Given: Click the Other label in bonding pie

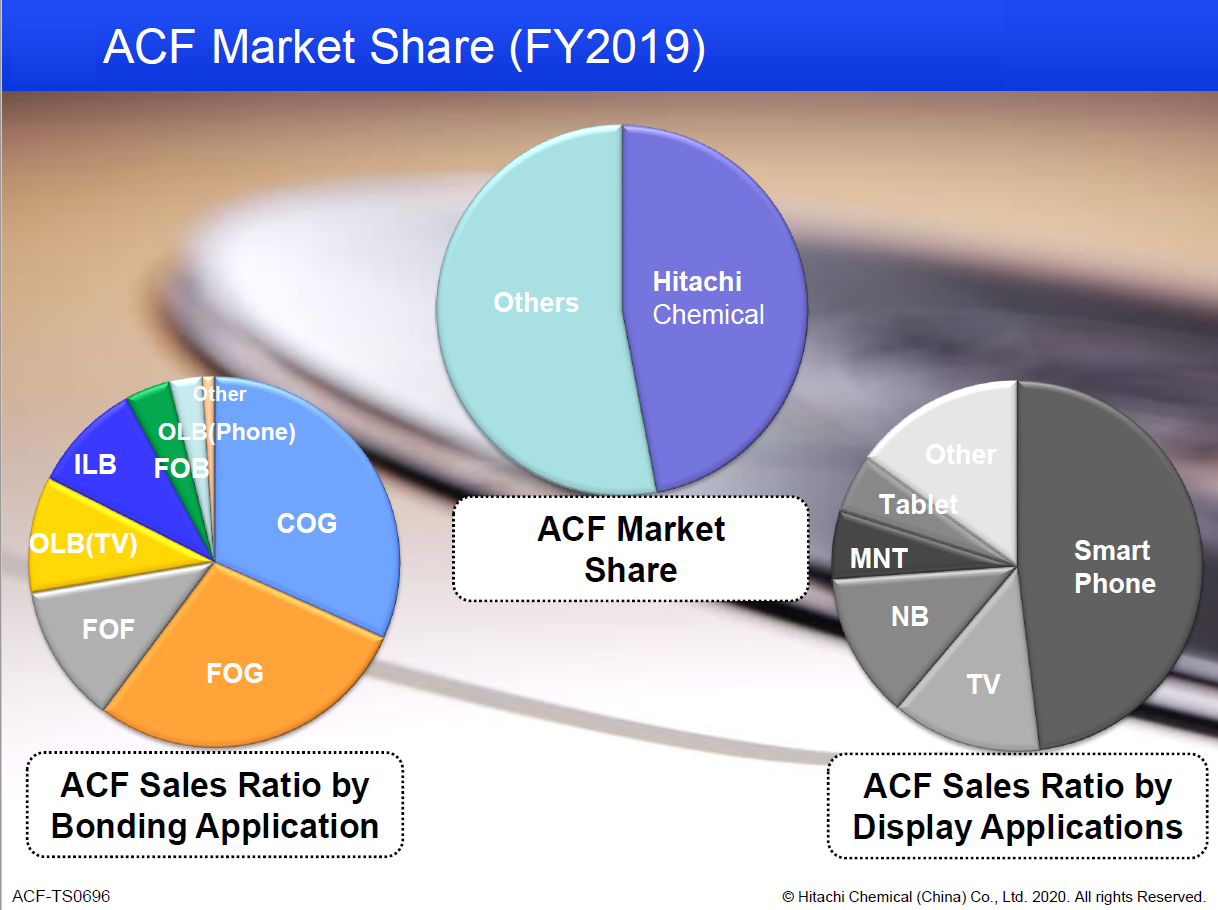Looking at the screenshot, I should click(x=220, y=394).
